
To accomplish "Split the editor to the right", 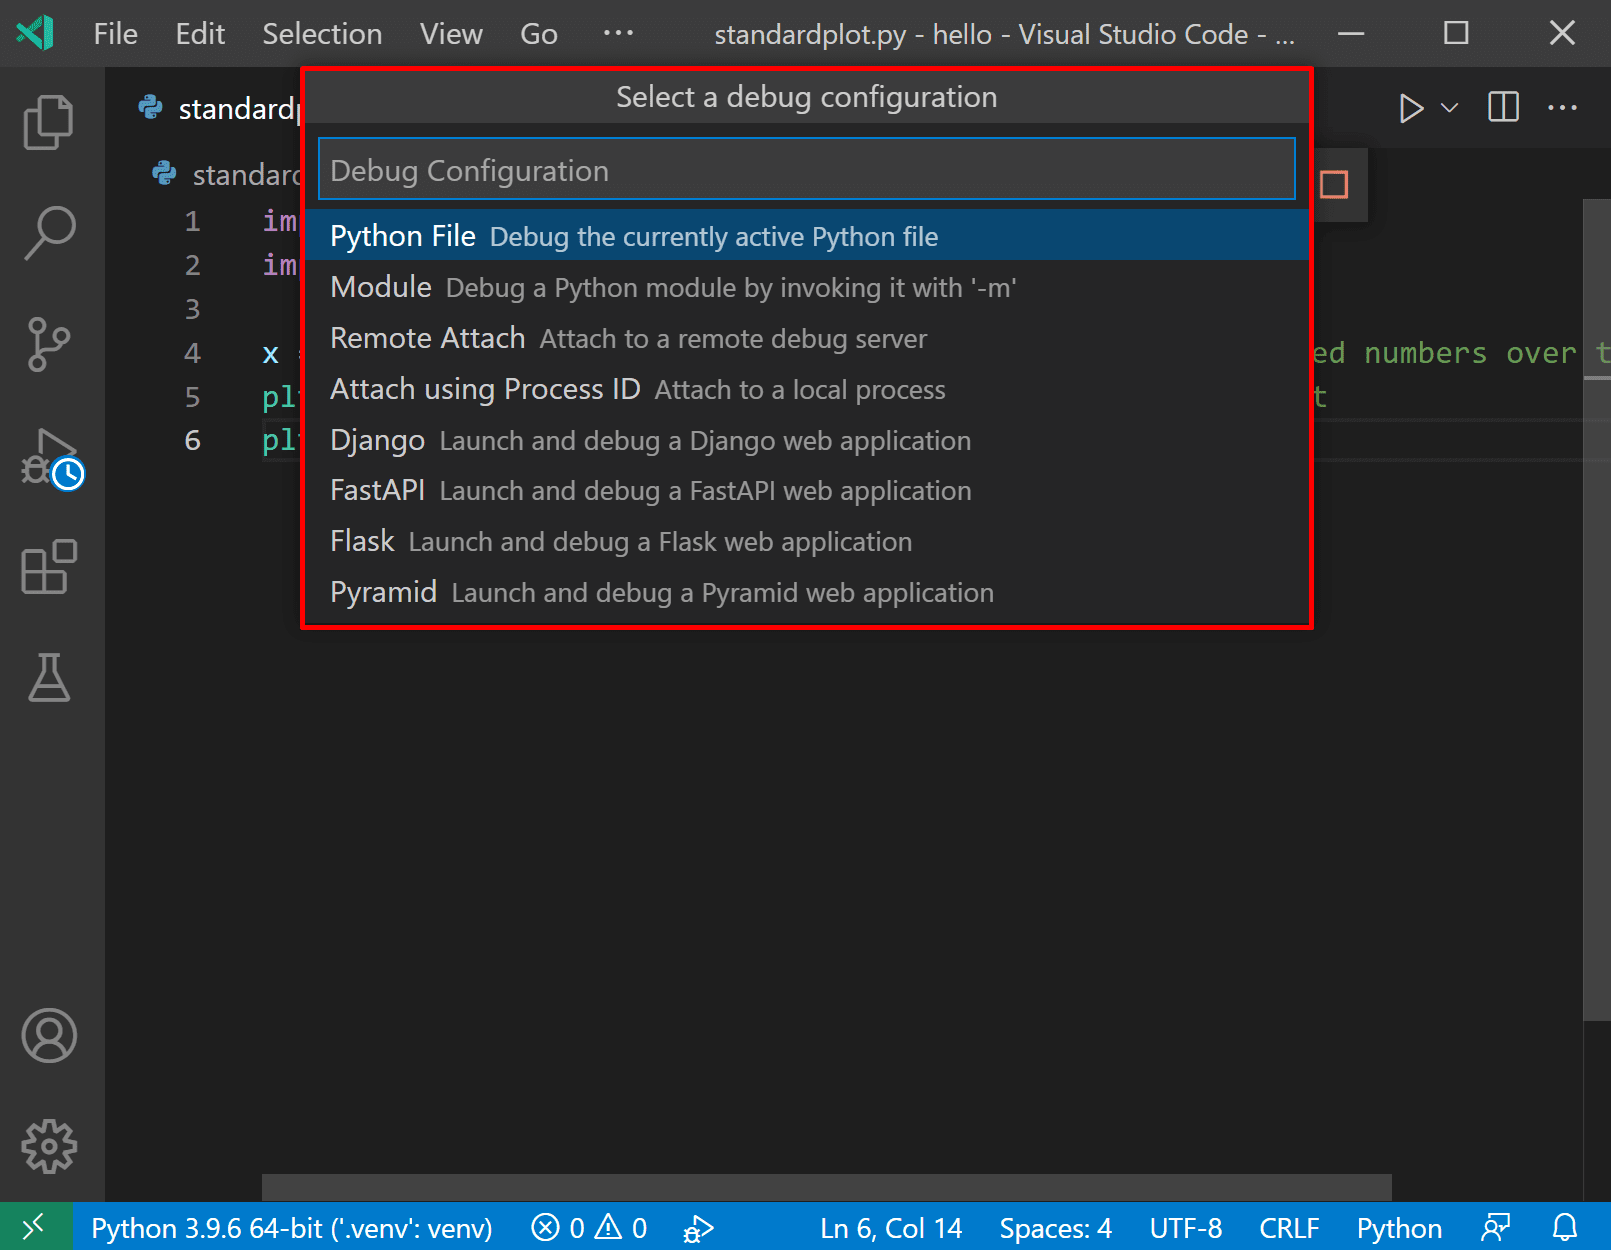I will point(1503,108).
